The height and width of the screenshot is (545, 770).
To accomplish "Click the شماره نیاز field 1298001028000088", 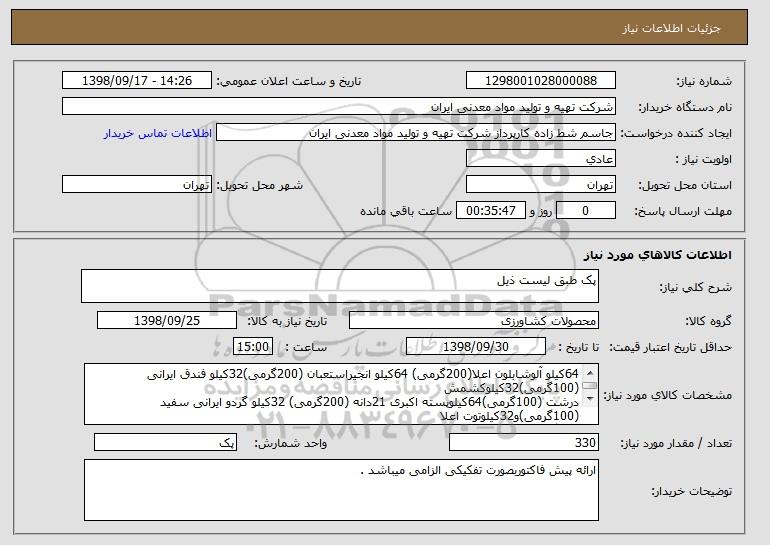I will point(541,81).
